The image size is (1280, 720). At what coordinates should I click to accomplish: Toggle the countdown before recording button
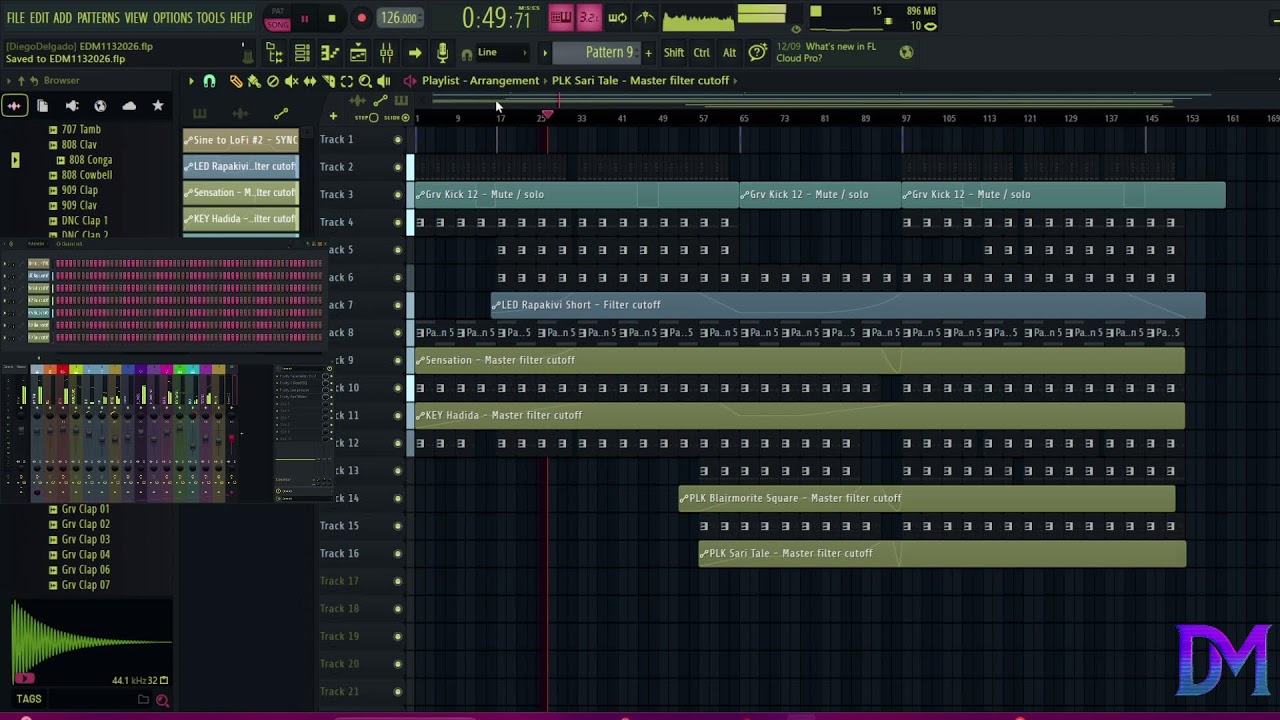coord(589,18)
